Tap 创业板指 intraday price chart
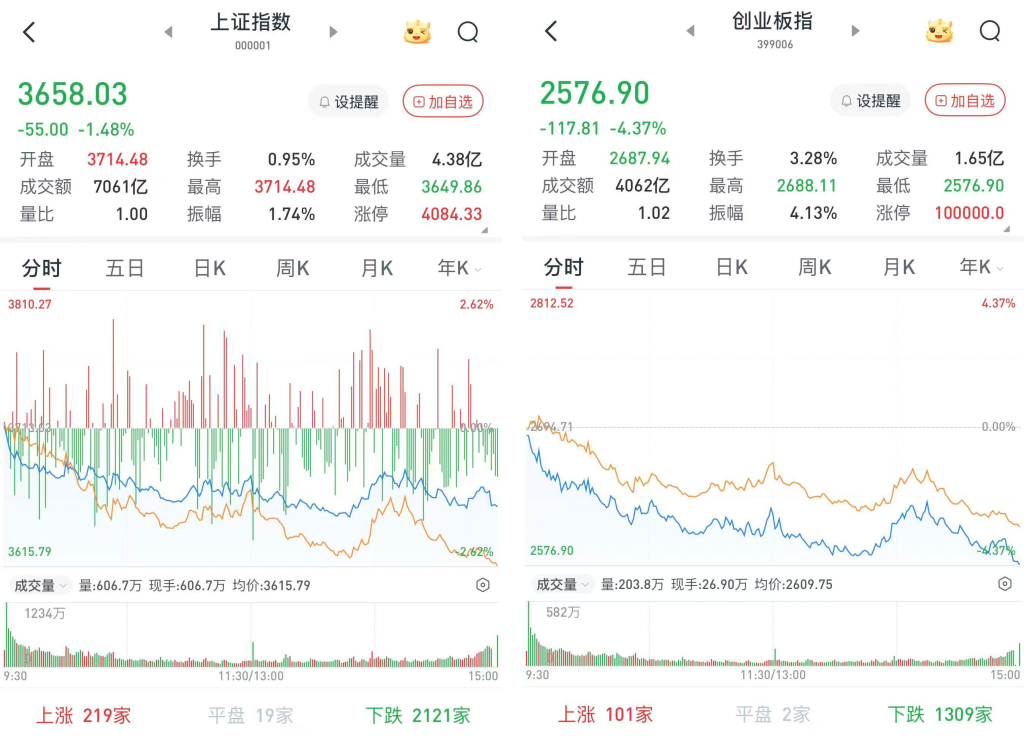This screenshot has width=1024, height=738. (x=773, y=428)
